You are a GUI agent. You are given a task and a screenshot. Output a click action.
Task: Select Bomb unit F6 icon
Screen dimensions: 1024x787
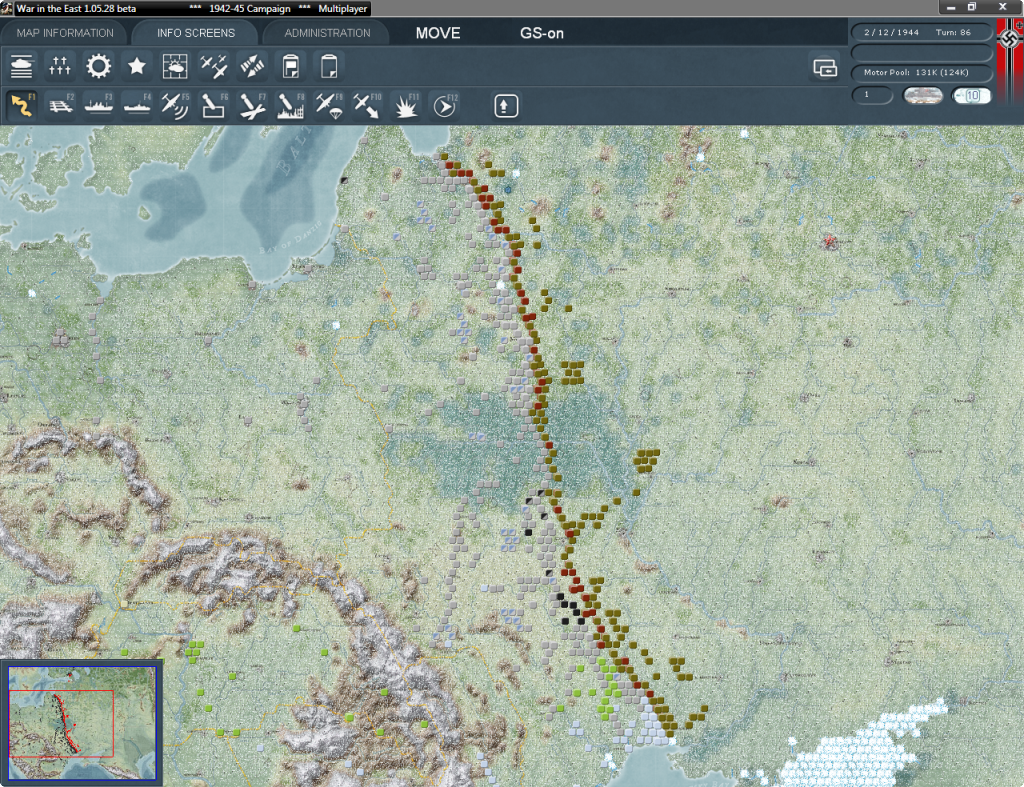click(214, 106)
